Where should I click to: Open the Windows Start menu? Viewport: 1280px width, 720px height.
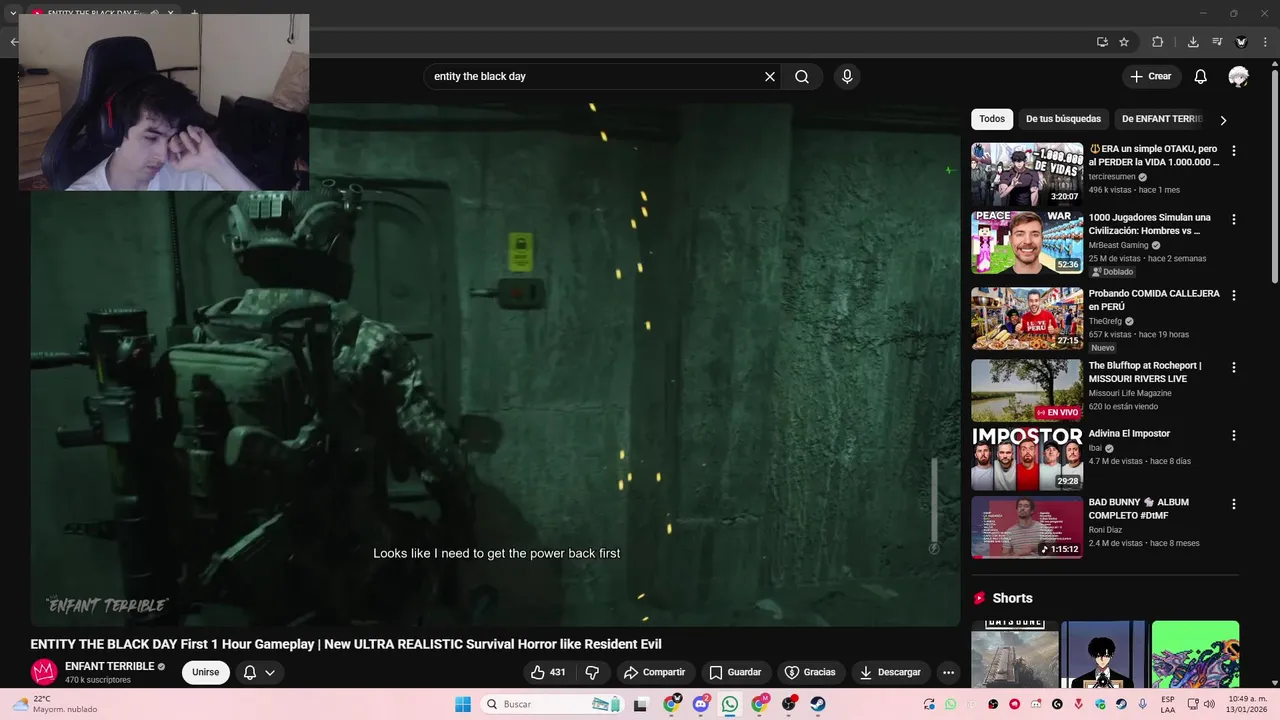[x=463, y=704]
